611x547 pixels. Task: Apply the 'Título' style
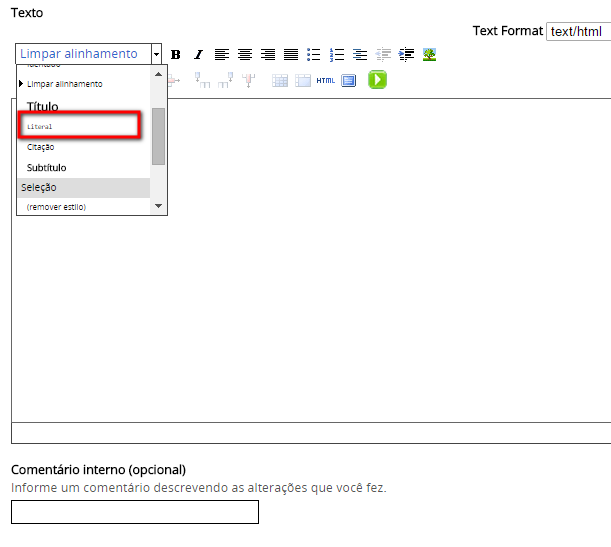coord(42,106)
